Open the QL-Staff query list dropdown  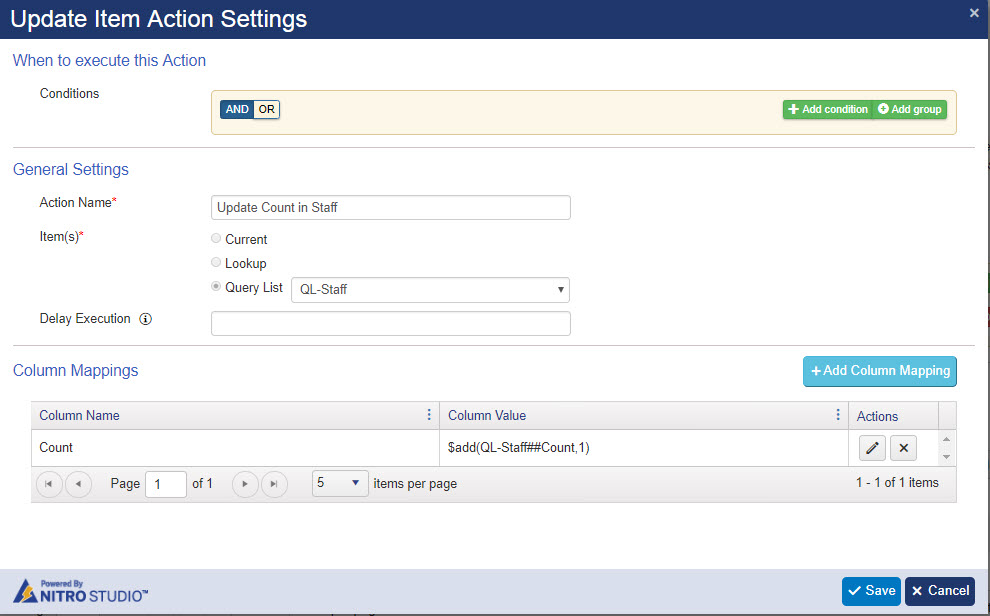[430, 290]
